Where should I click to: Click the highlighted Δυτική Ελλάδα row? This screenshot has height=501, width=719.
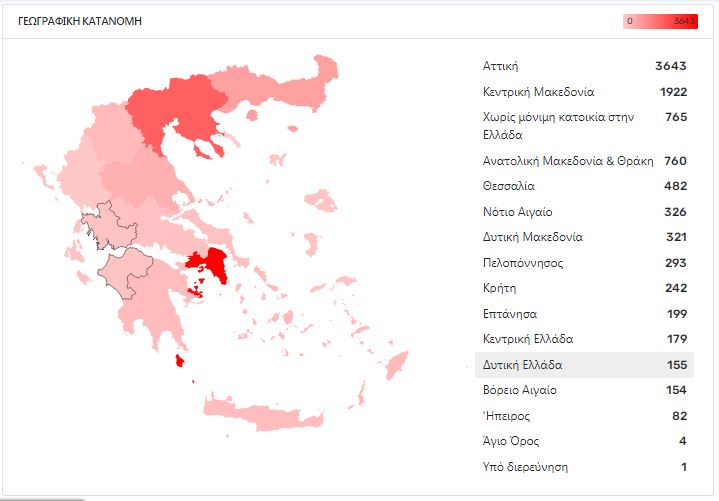tap(584, 365)
